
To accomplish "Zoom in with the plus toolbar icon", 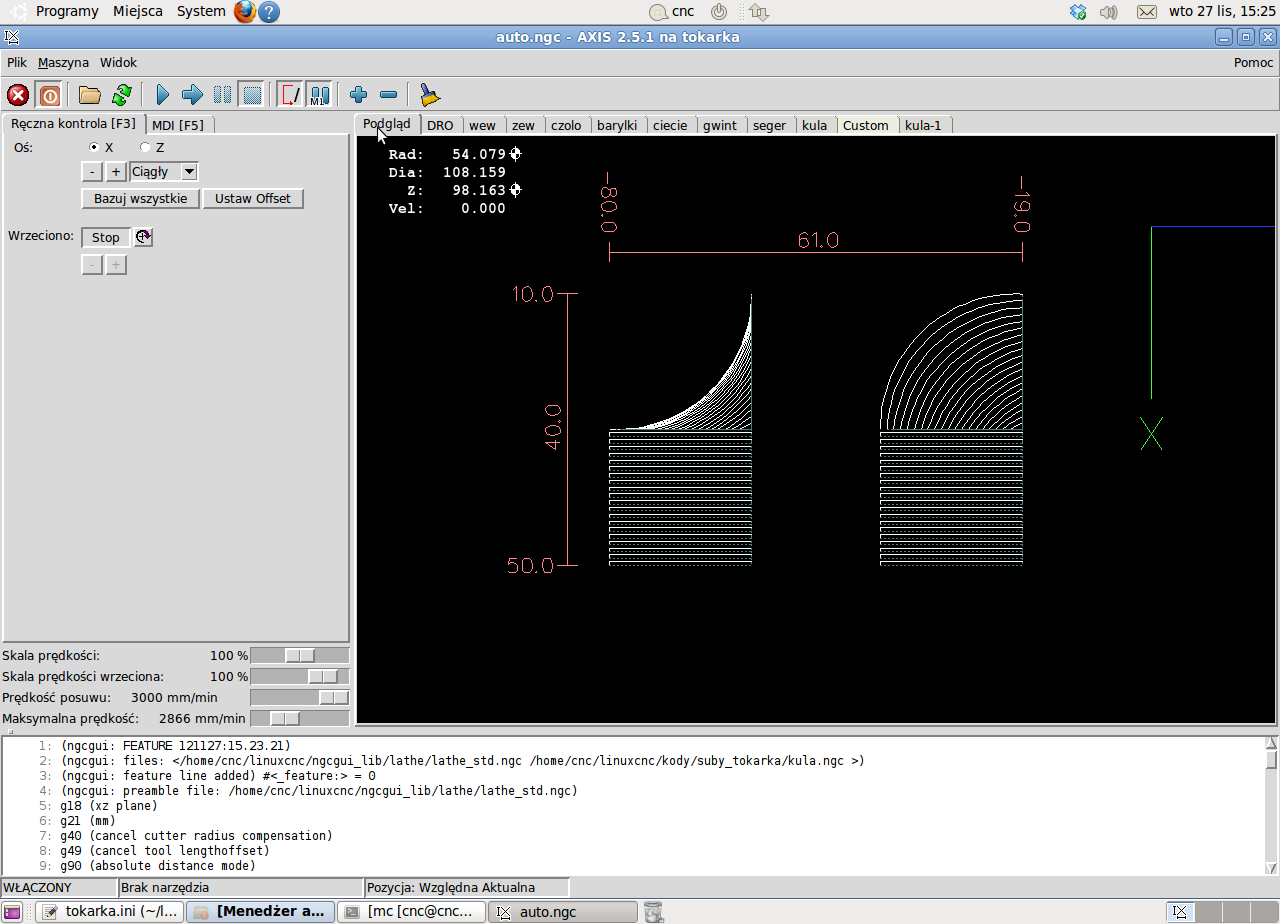I will pos(359,95).
